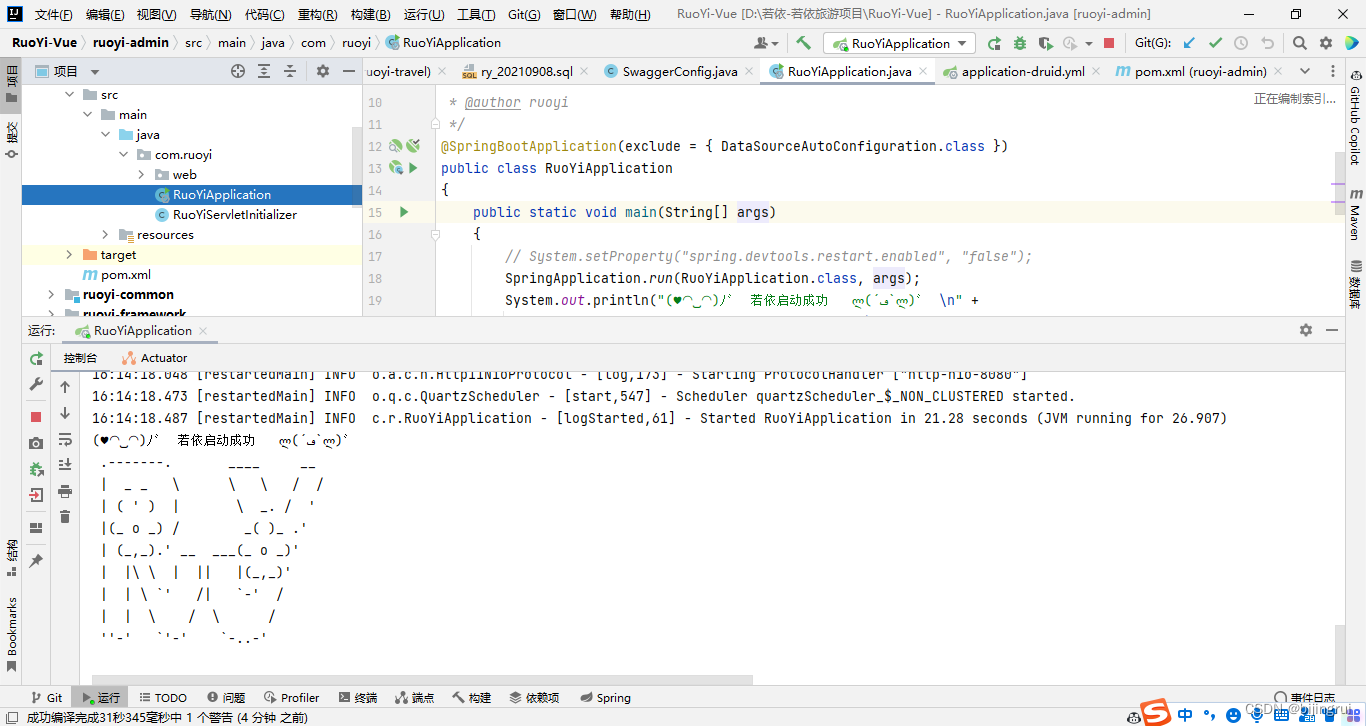
Task: Open IDE settings gear in the main toolbar
Action: tap(1326, 43)
